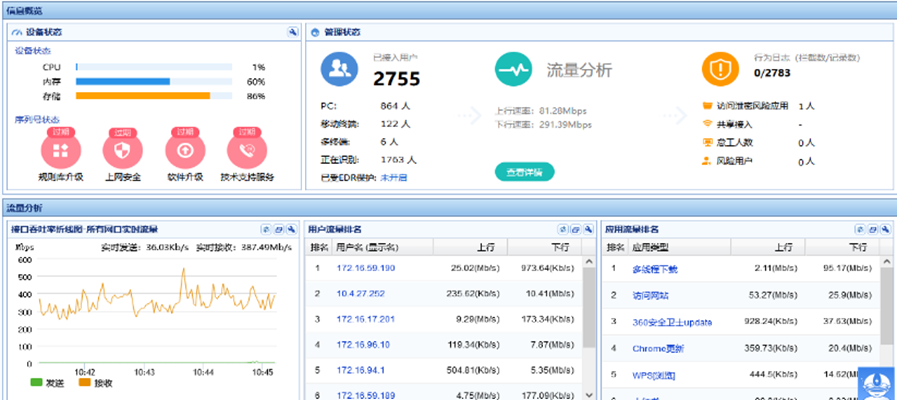Click the 技术支持服务 phone icon
The width and height of the screenshot is (897, 400).
point(247,152)
